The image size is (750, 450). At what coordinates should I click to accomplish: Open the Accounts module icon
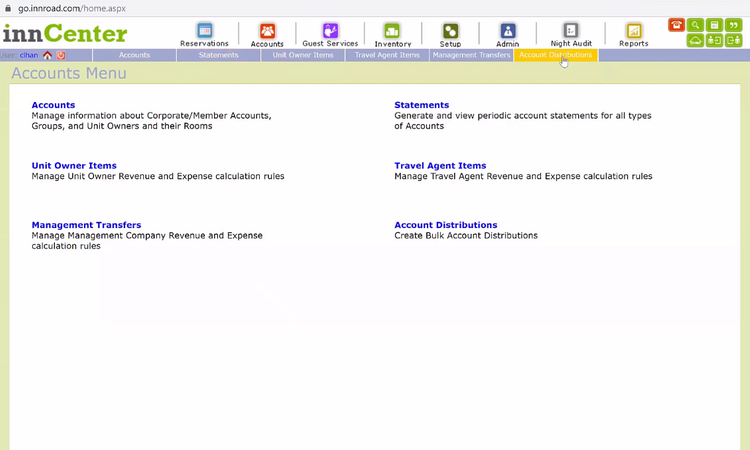click(x=267, y=31)
